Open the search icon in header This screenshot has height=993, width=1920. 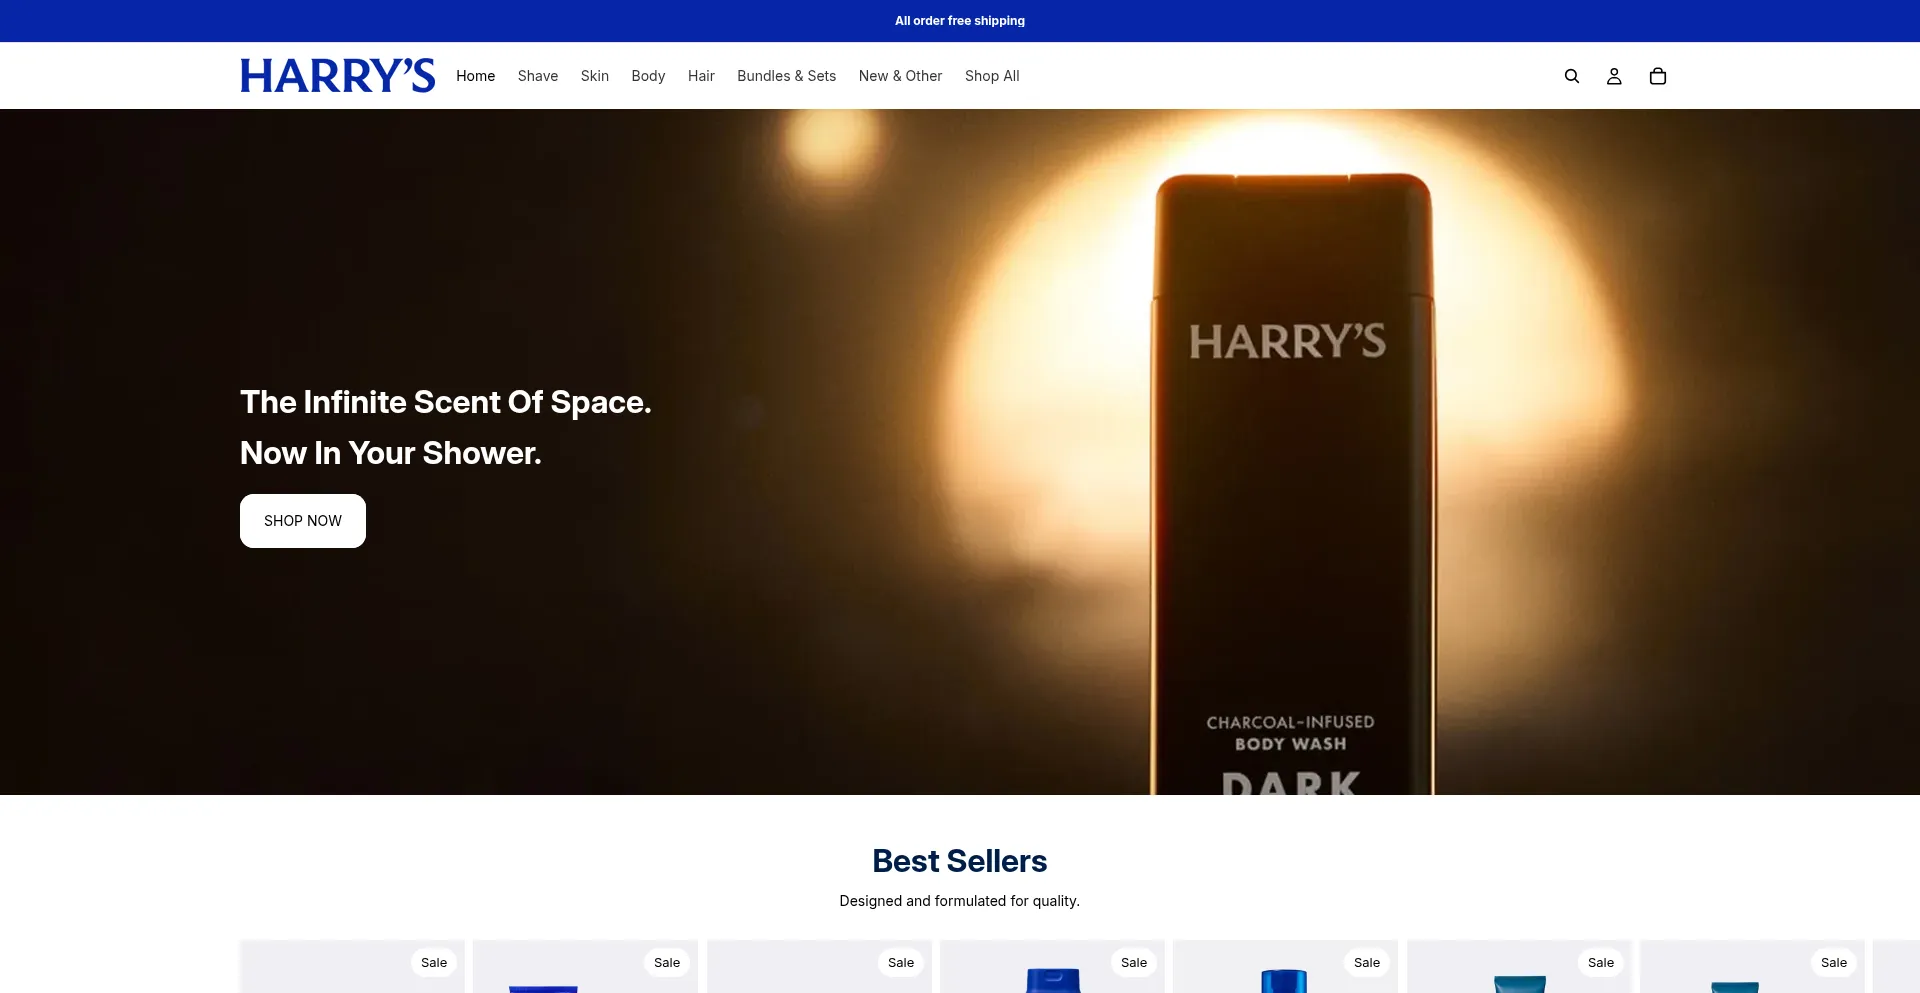(1572, 76)
